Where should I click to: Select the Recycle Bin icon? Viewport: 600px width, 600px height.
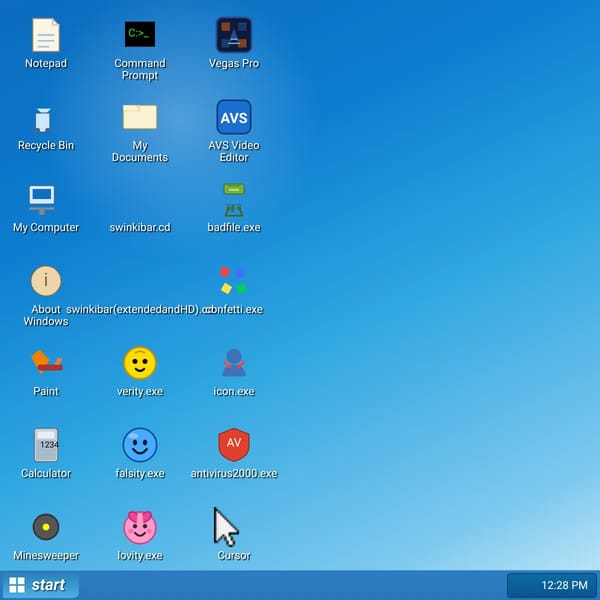coord(43,120)
